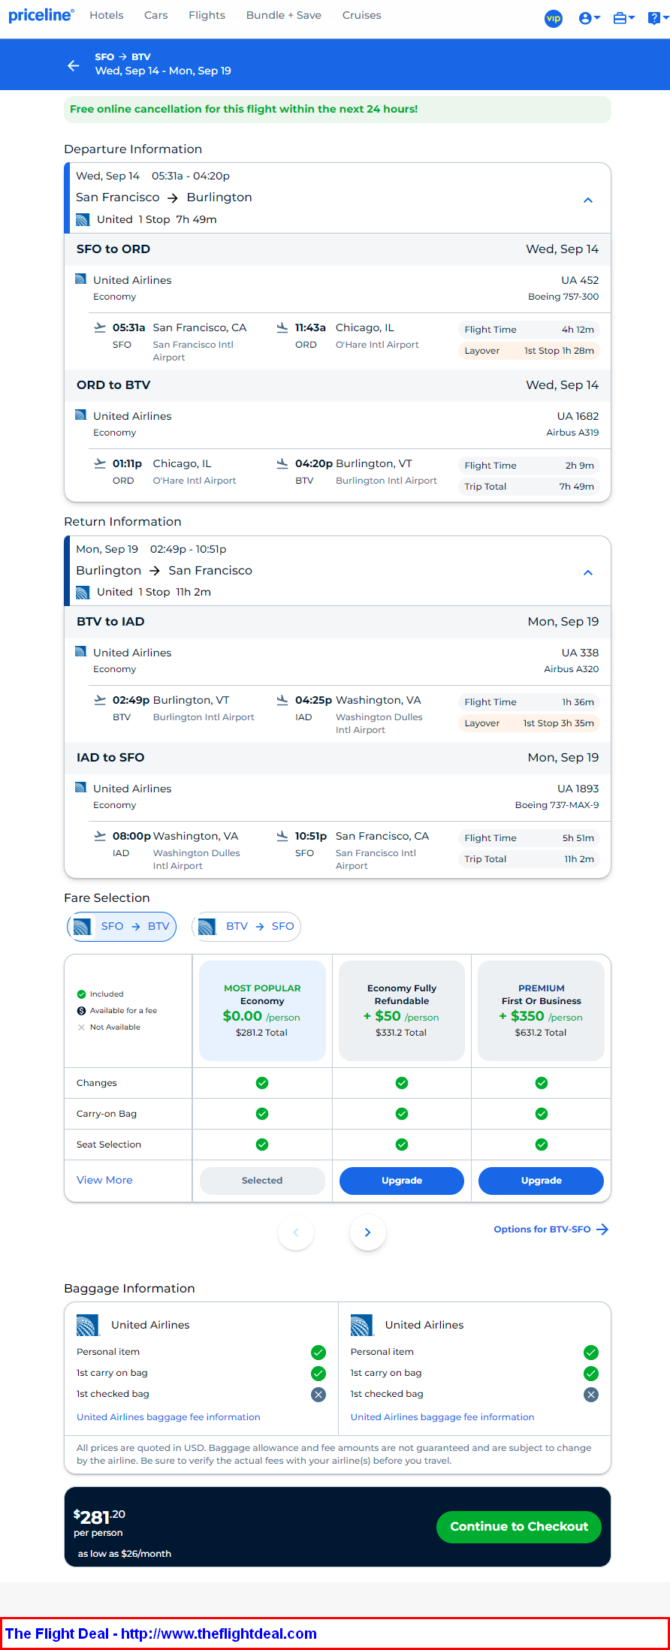Select the SFO → BTV fare tab
670x1650 pixels.
[x=121, y=927]
